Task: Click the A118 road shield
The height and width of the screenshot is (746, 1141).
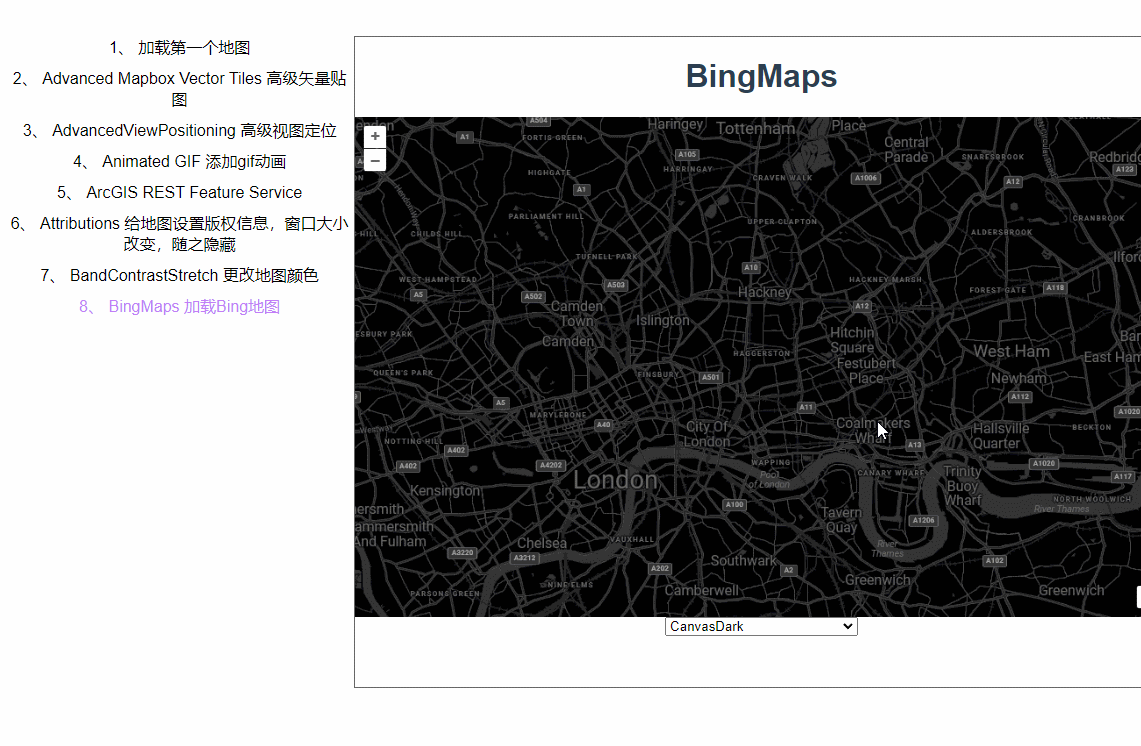Action: pos(1055,287)
